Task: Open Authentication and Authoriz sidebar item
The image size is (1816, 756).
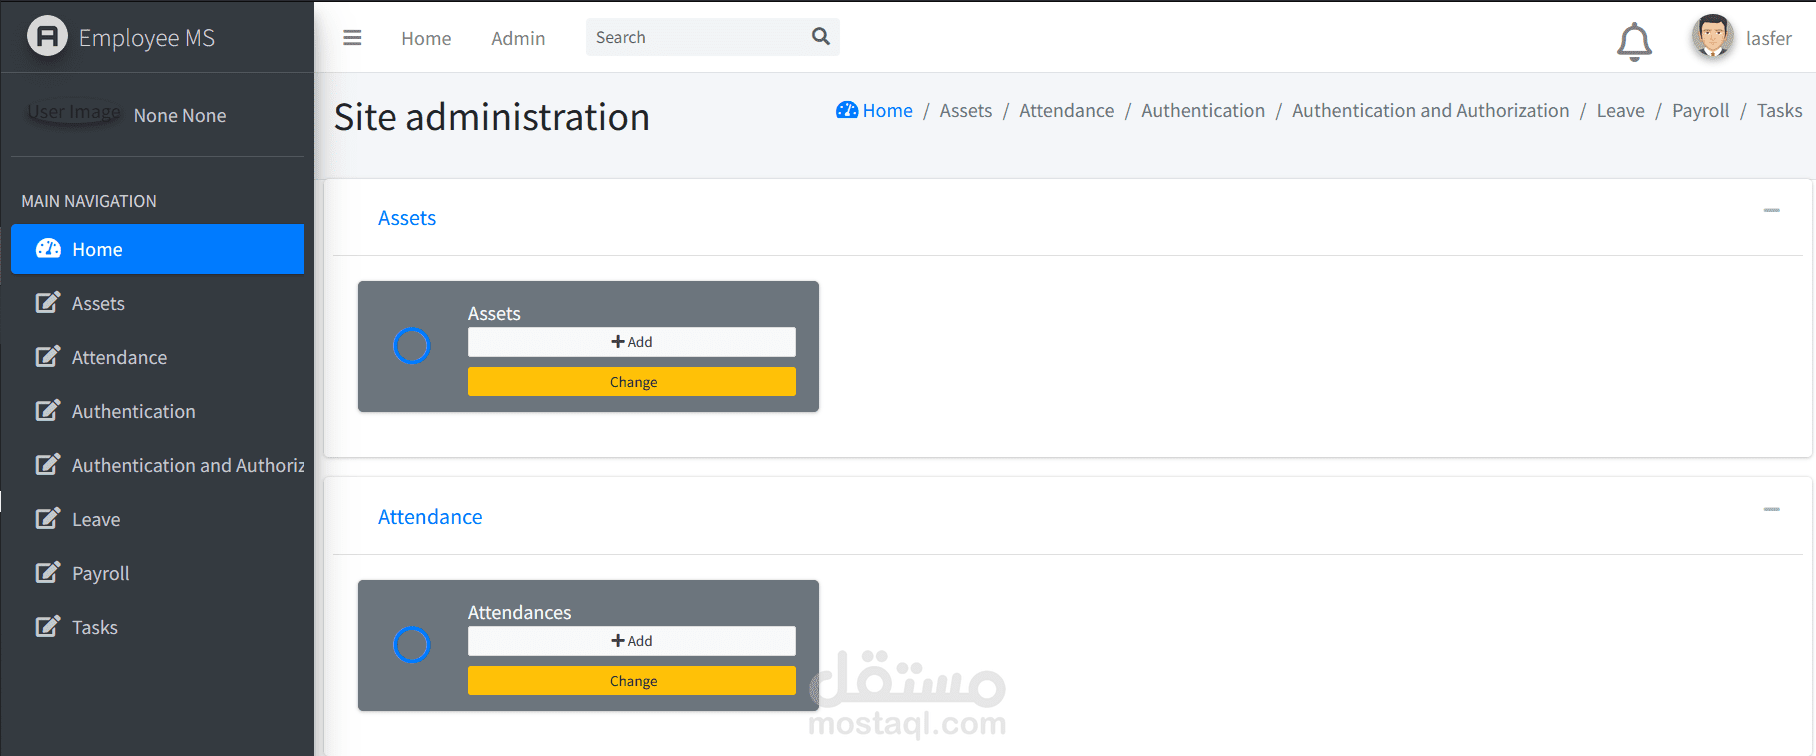Action: [157, 465]
